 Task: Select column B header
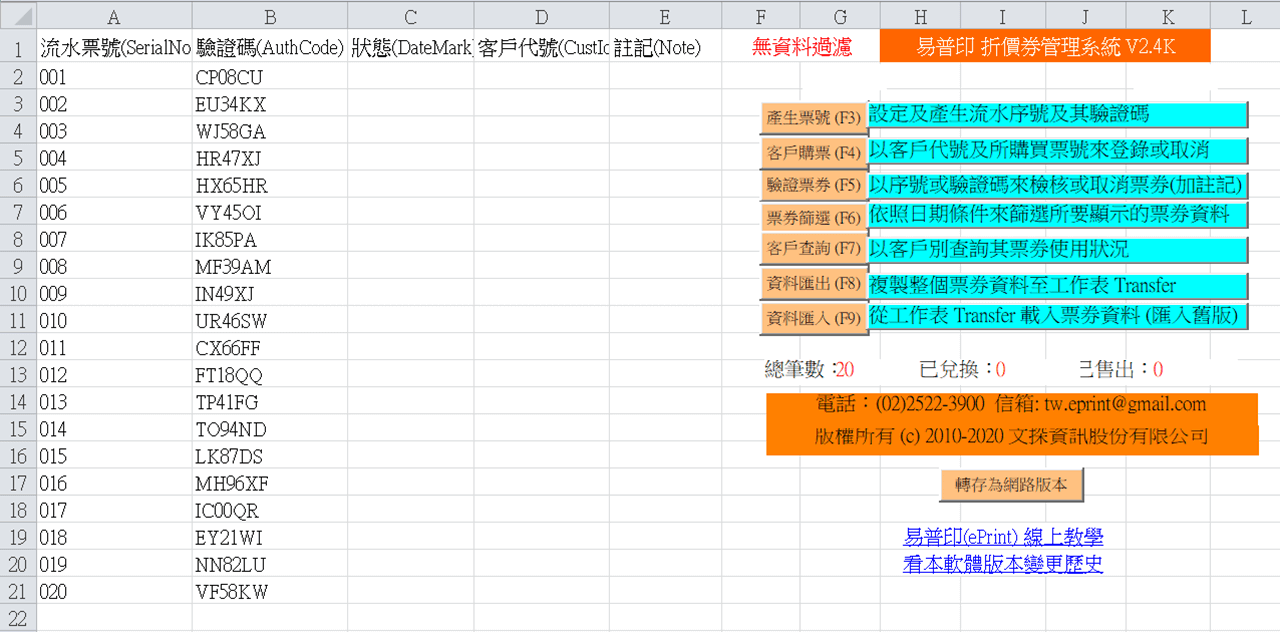point(270,16)
